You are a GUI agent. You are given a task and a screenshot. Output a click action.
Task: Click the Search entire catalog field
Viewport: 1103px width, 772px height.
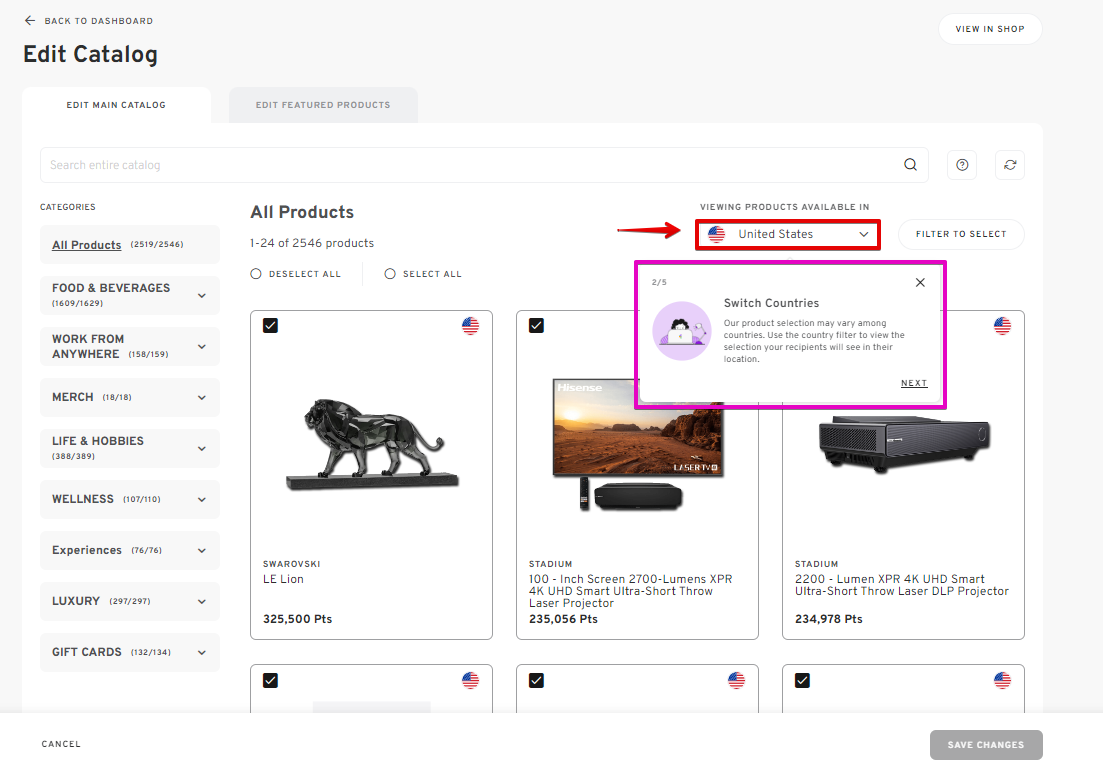tap(470, 165)
